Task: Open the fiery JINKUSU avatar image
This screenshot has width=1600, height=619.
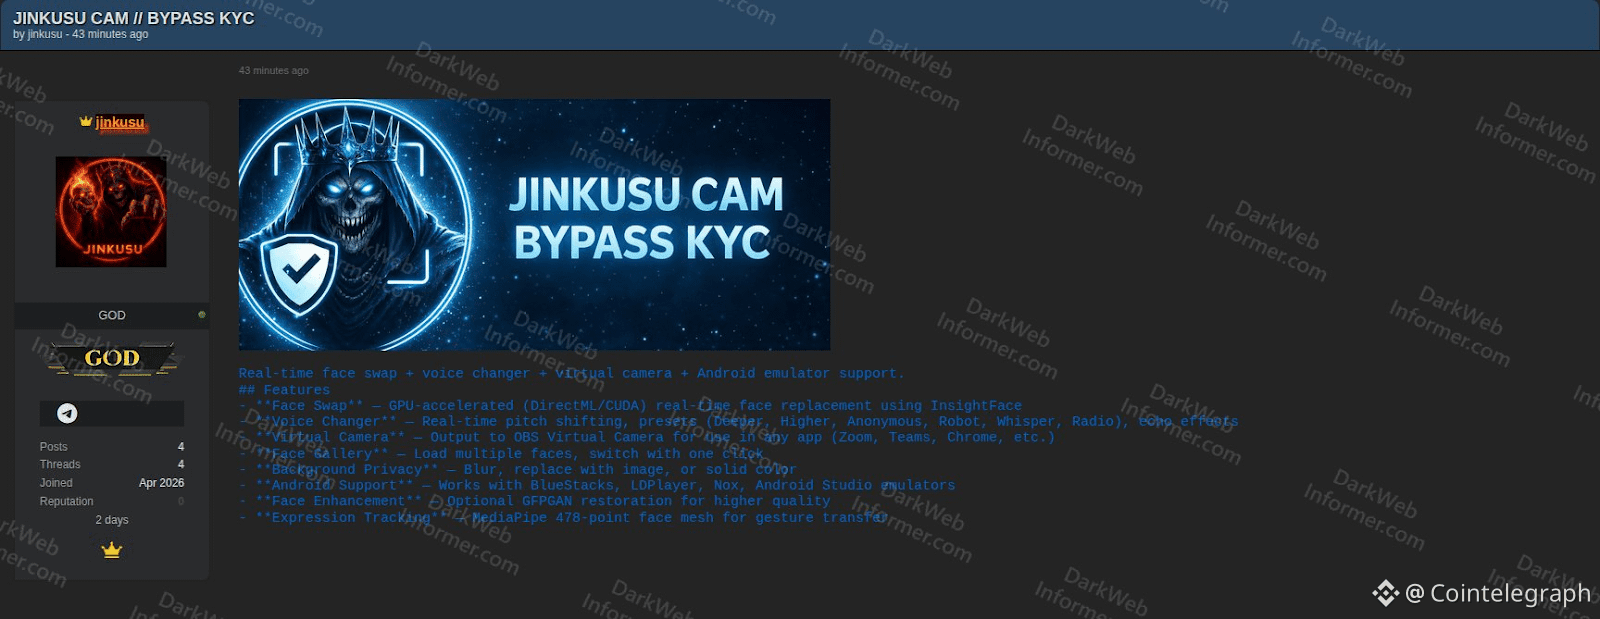Action: click(111, 211)
